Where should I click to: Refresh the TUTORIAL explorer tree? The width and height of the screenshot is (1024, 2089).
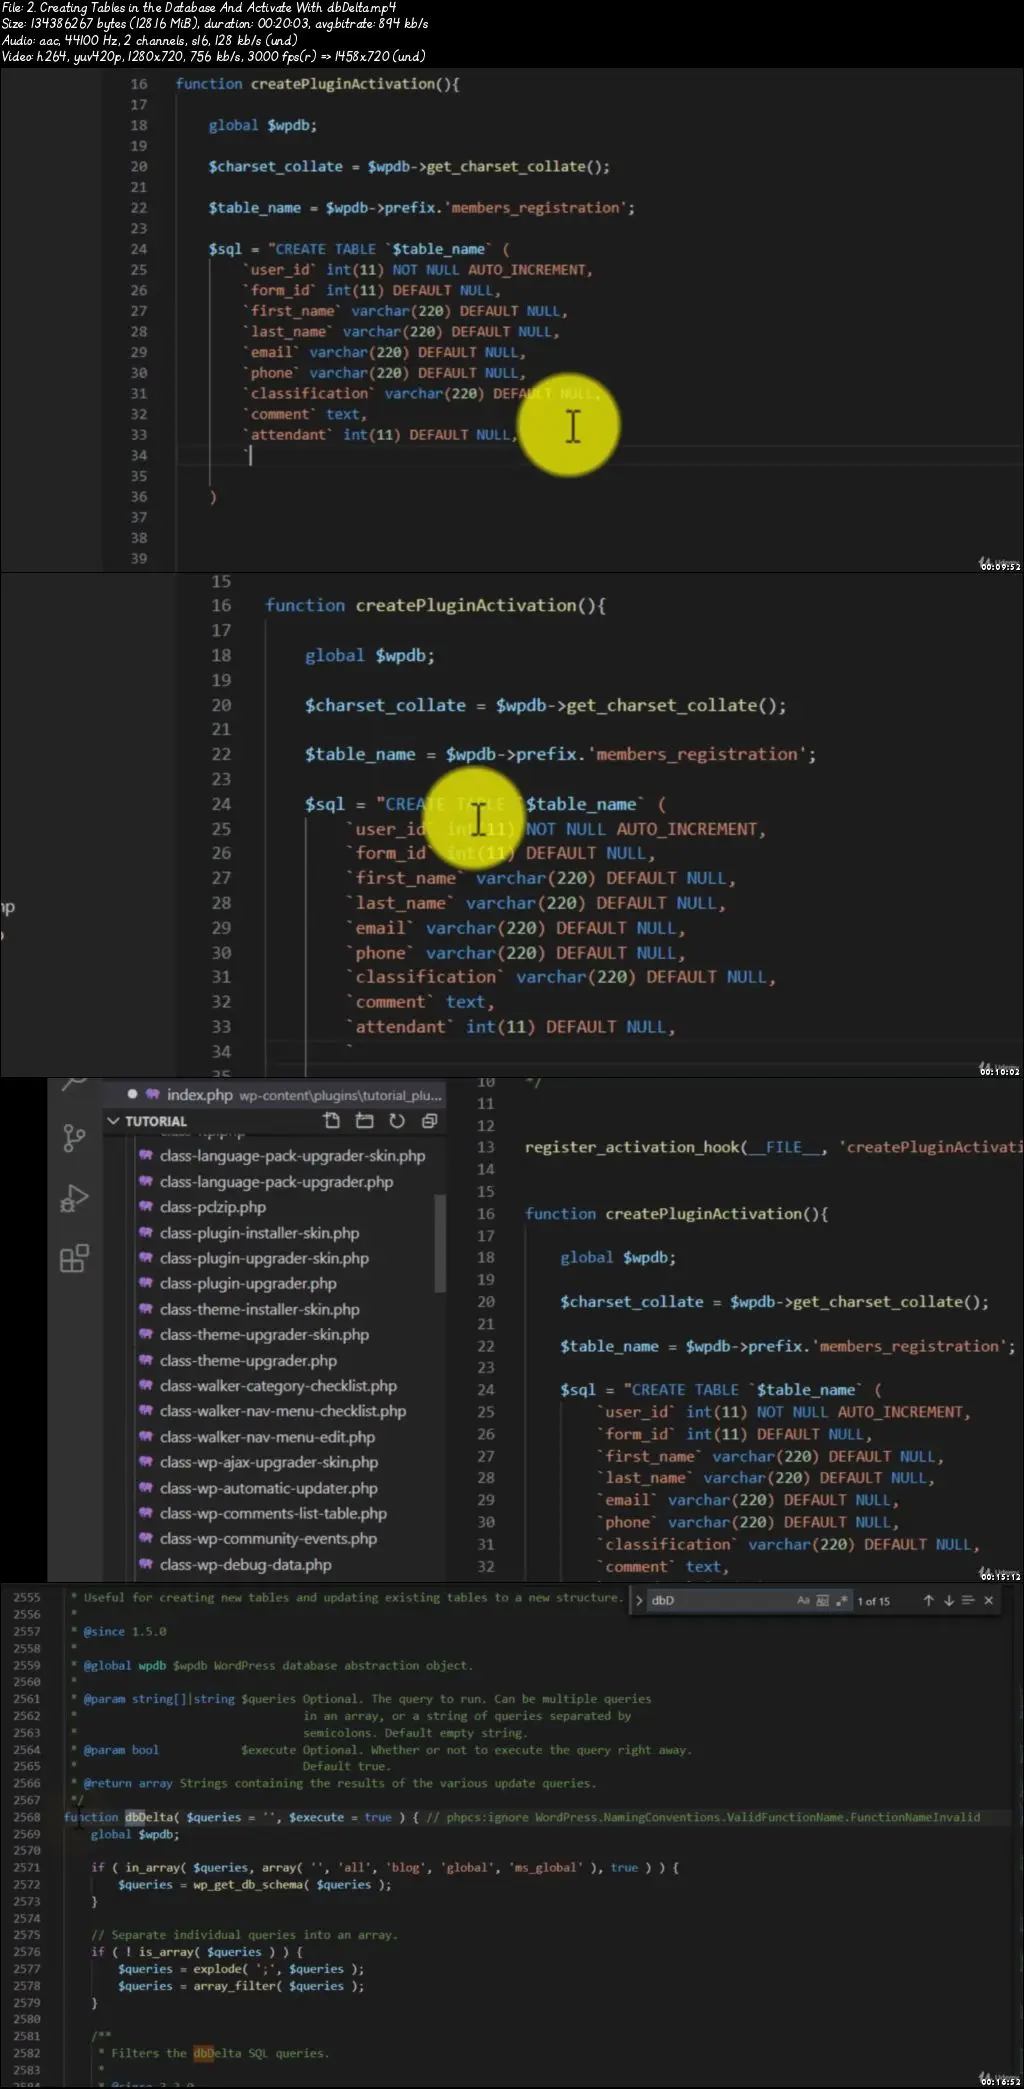coord(397,1121)
